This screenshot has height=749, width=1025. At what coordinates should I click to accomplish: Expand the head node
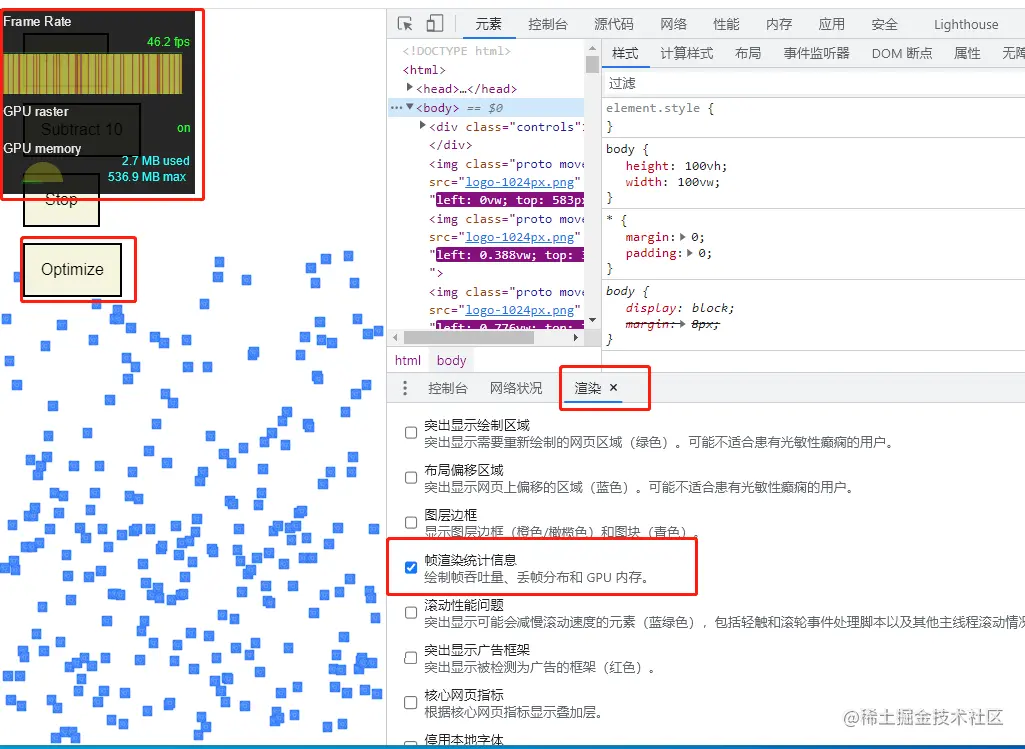click(410, 88)
